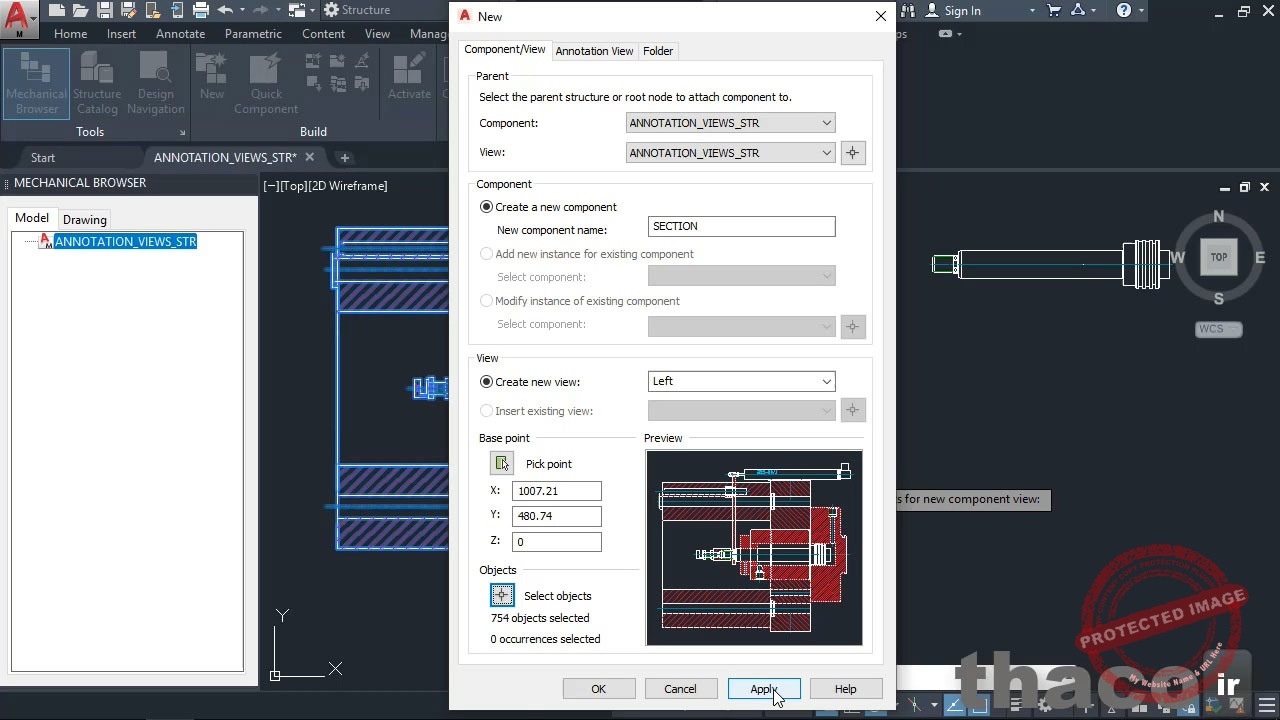Select Create a new component radio button
Viewport: 1280px width, 720px height.
pos(487,207)
